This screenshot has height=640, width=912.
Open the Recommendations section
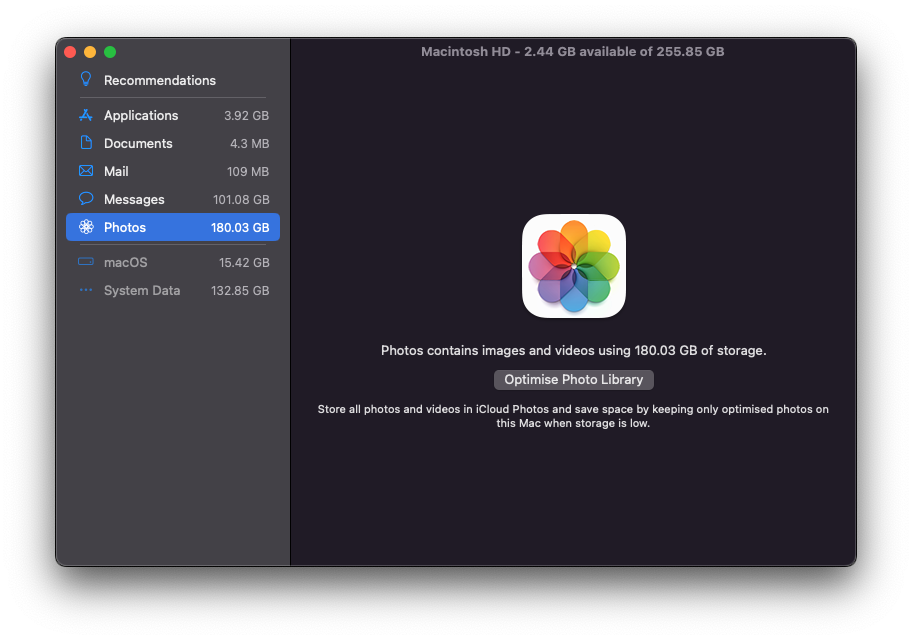[160, 80]
